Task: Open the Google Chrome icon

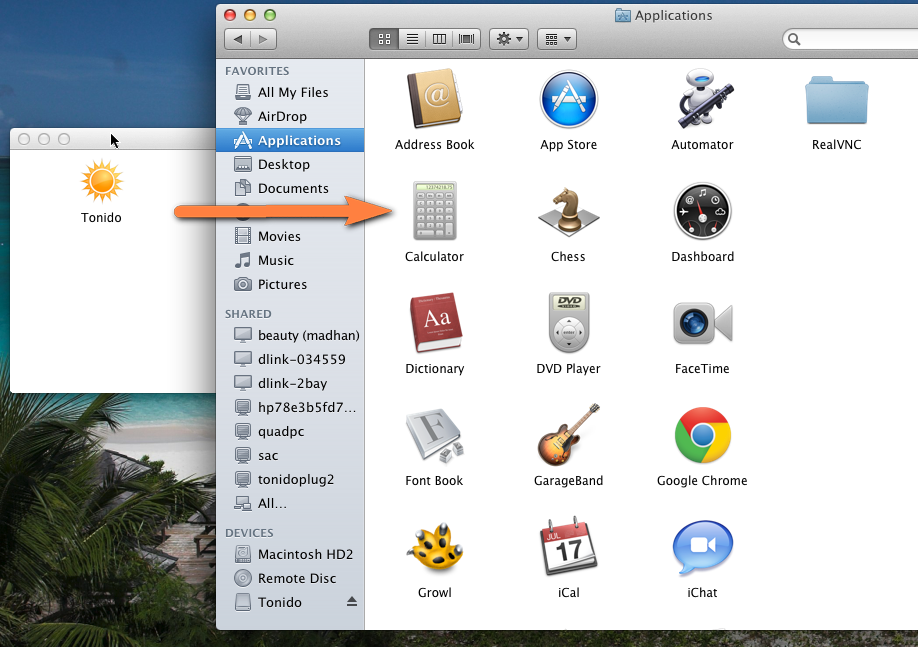Action: (702, 435)
